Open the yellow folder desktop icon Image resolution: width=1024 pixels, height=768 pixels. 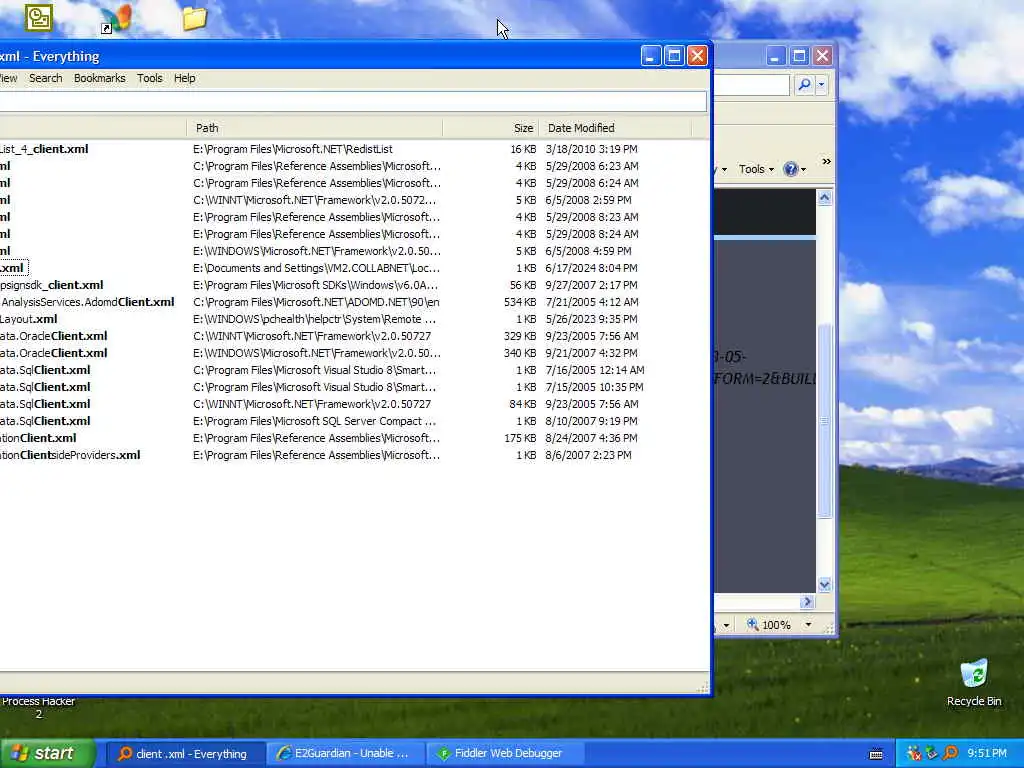click(x=195, y=18)
